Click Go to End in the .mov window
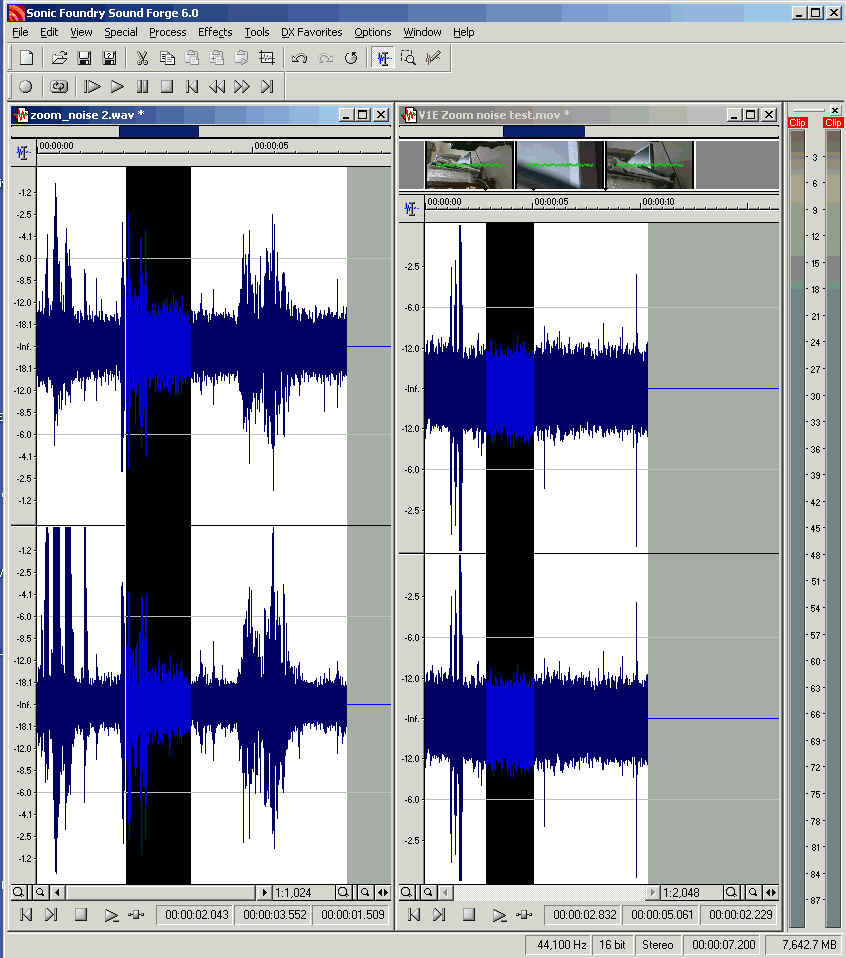The width and height of the screenshot is (846, 958). coord(439,914)
